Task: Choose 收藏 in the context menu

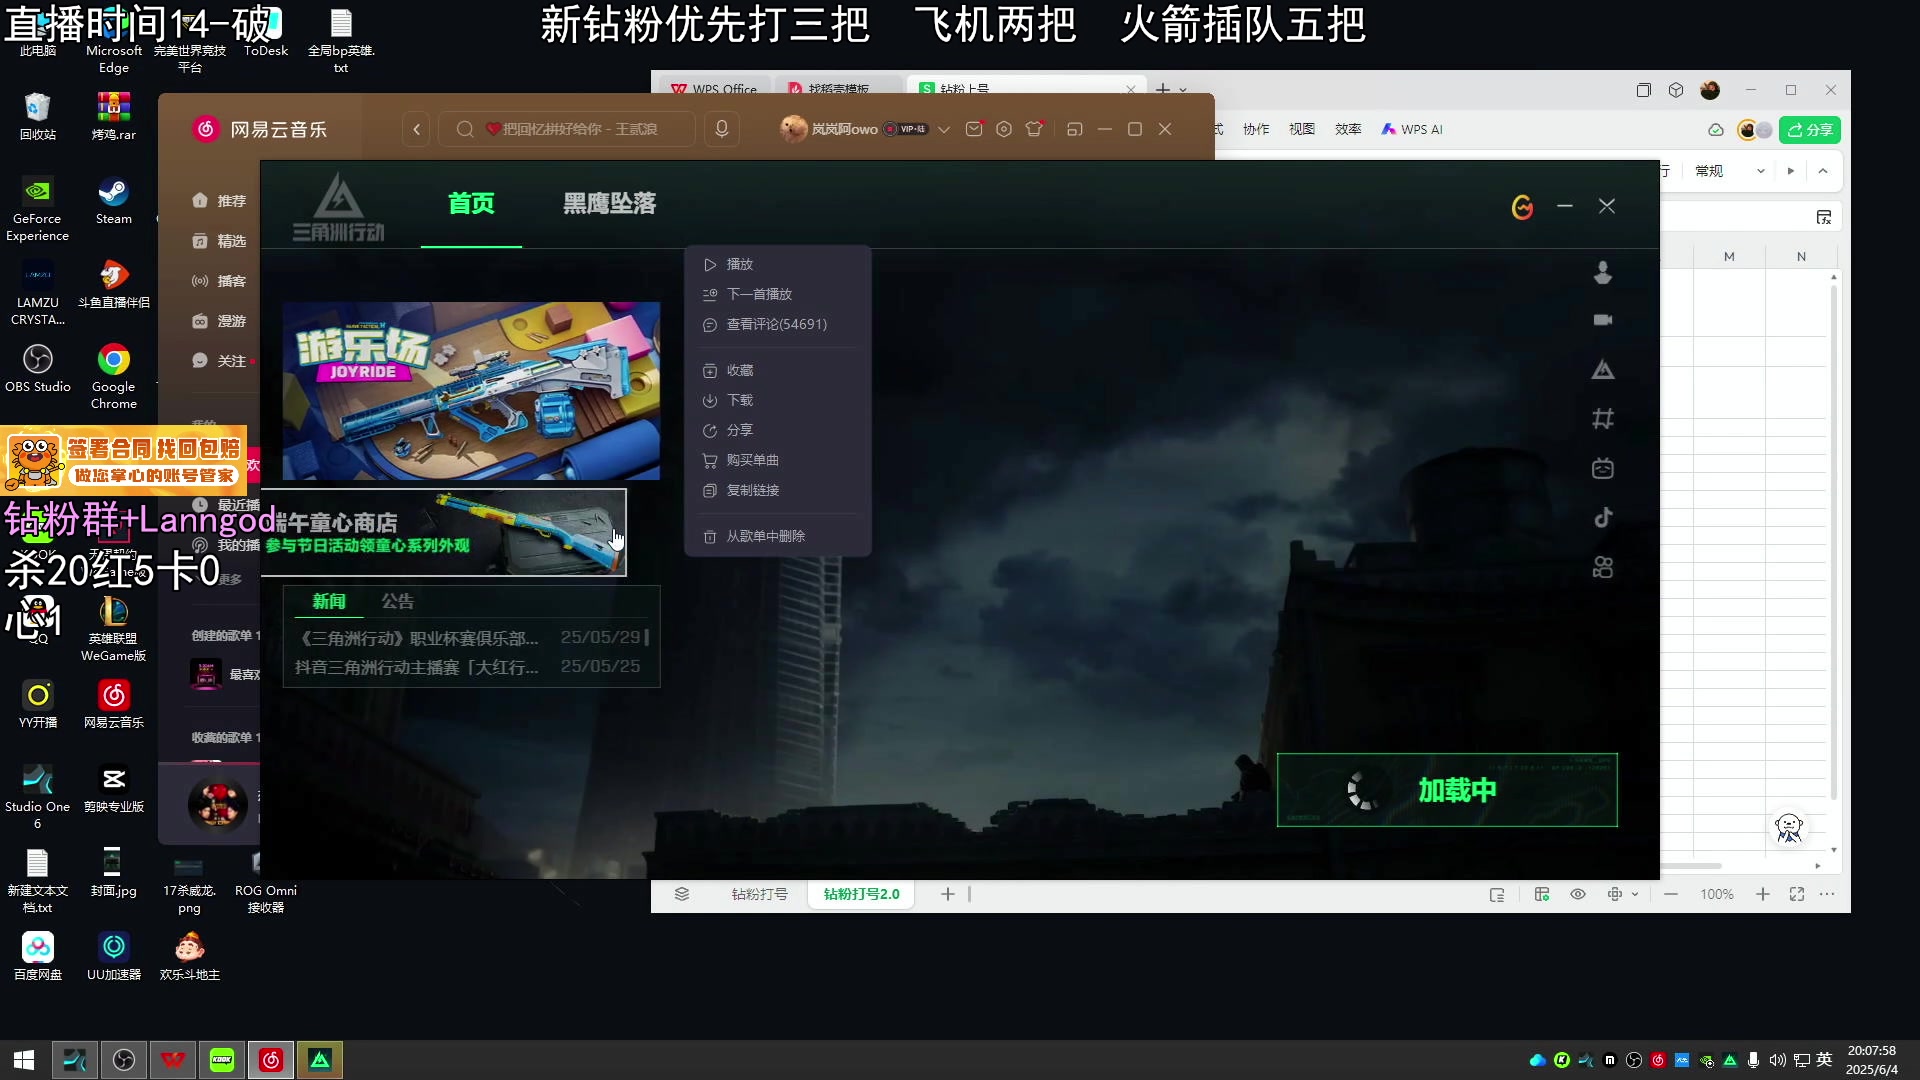Action: pyautogui.click(x=777, y=370)
